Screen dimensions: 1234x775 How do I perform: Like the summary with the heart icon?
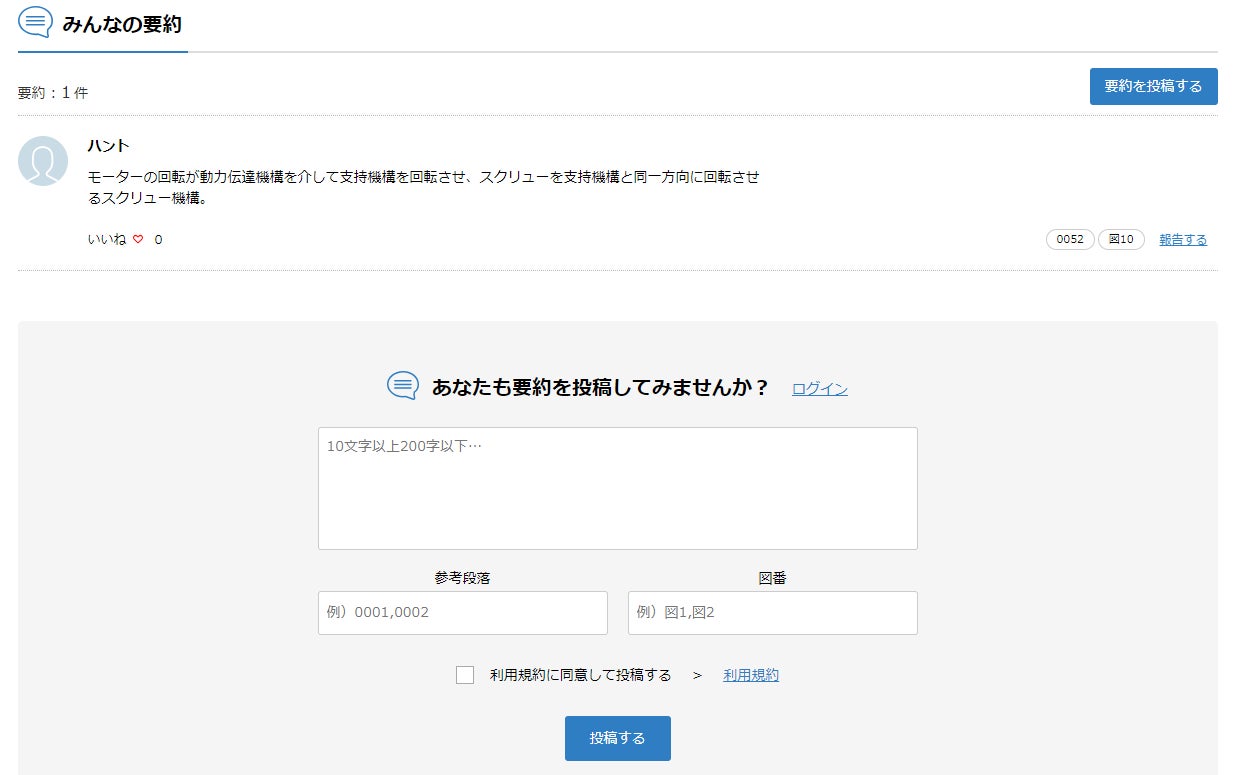click(x=138, y=240)
